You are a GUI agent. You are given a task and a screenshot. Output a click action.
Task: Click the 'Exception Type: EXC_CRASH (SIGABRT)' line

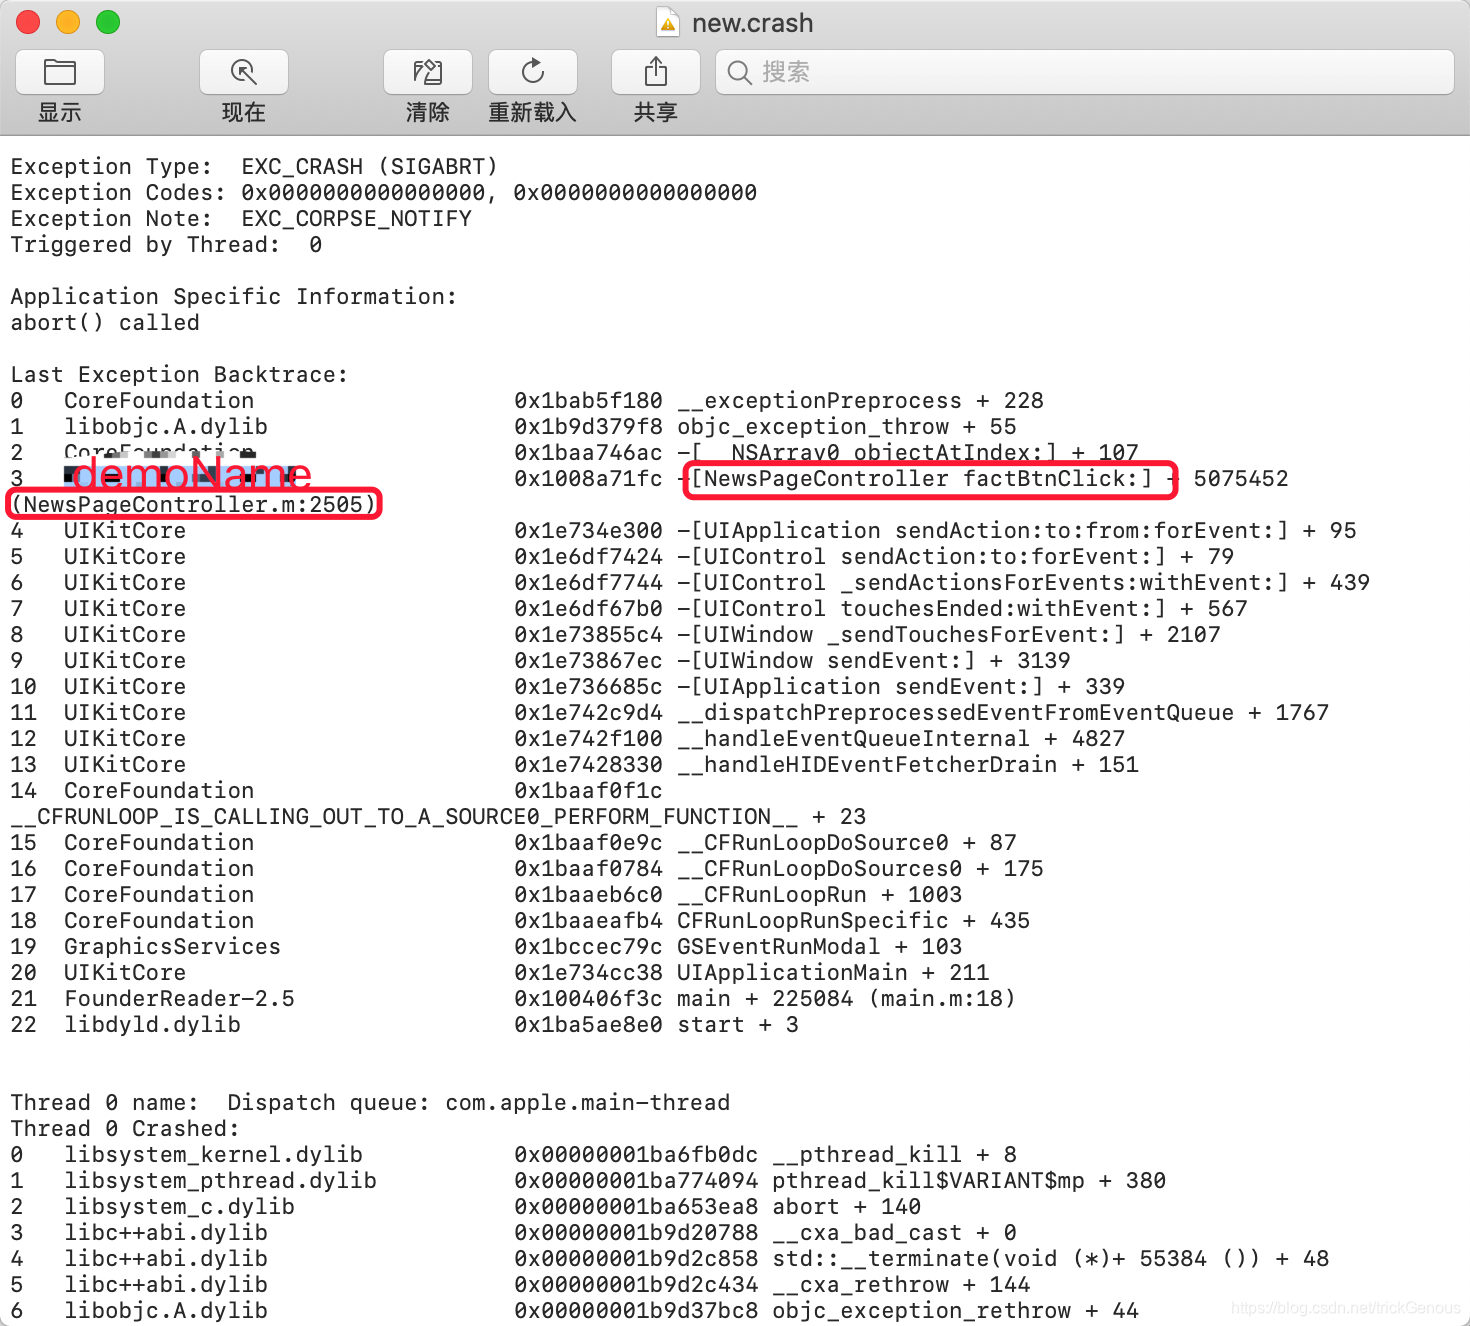(x=254, y=166)
